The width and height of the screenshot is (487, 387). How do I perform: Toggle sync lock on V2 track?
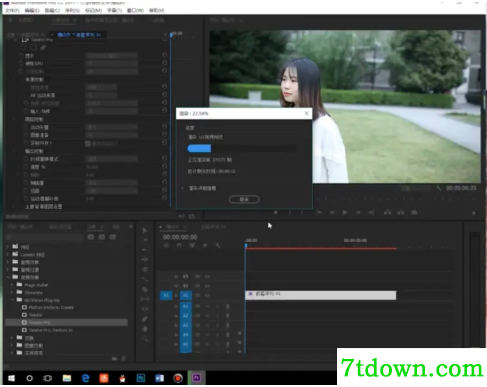(197, 286)
